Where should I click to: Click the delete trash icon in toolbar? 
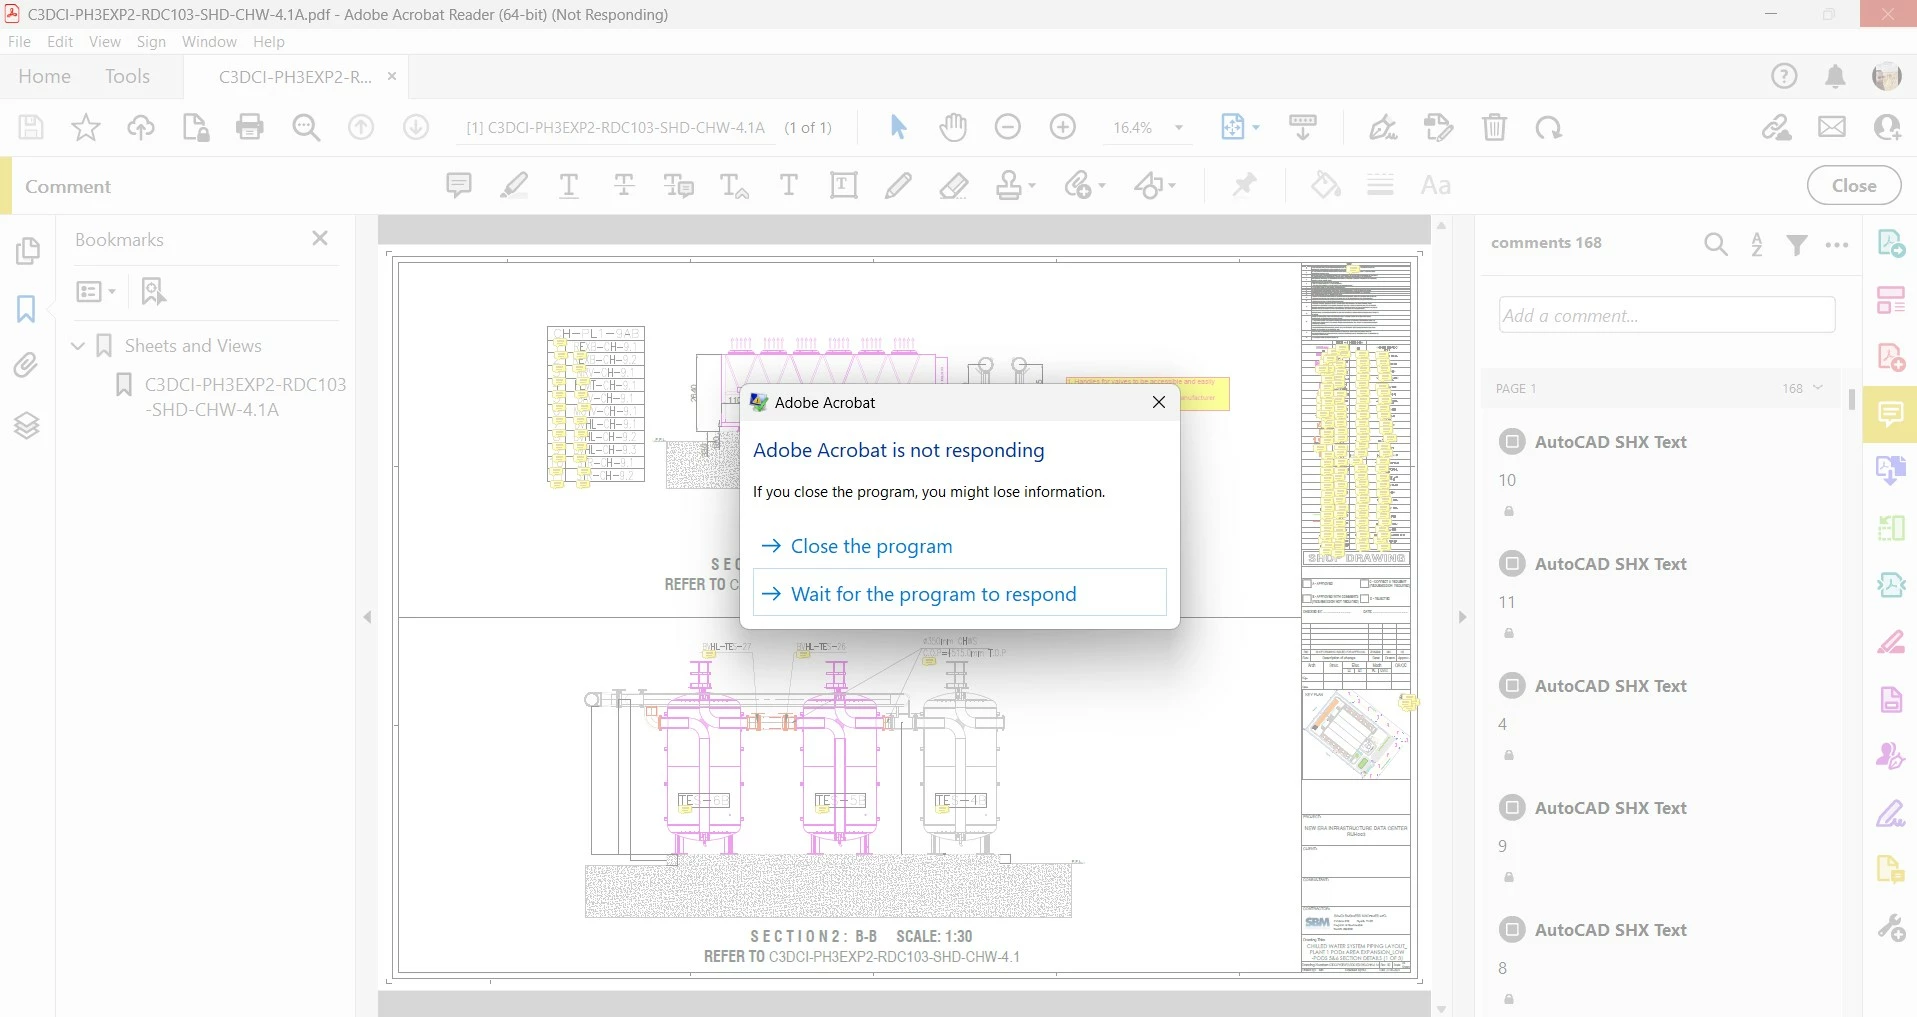[1494, 127]
